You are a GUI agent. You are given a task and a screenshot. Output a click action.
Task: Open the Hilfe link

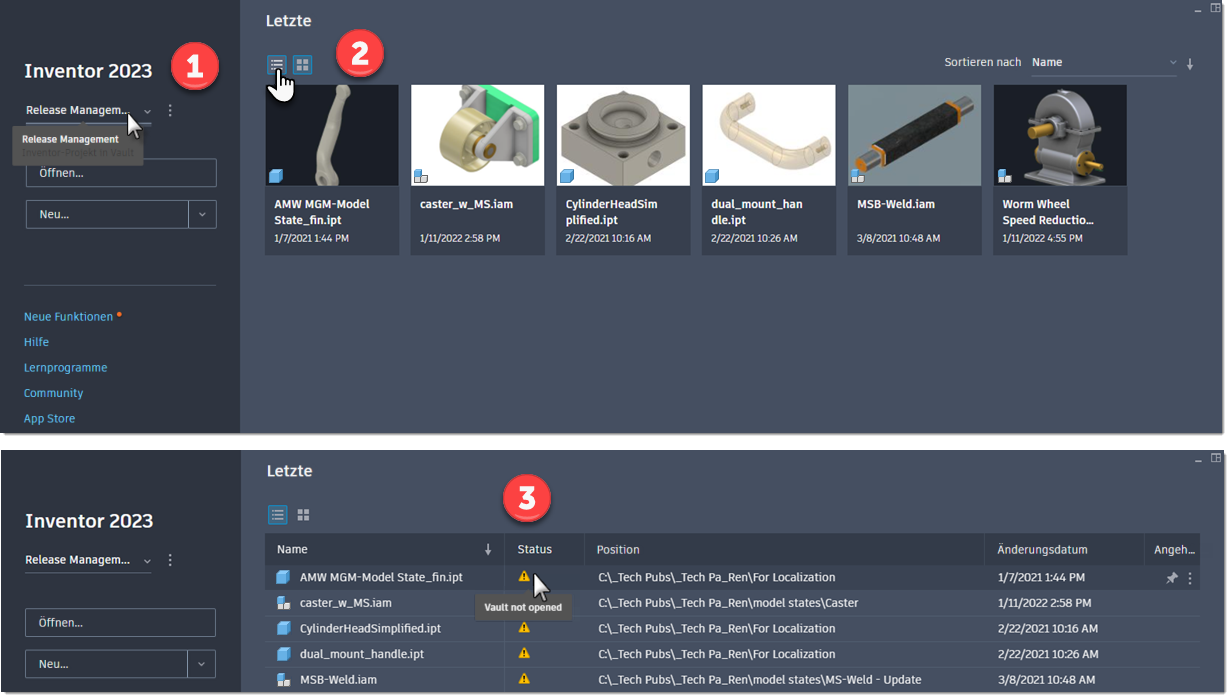[36, 342]
